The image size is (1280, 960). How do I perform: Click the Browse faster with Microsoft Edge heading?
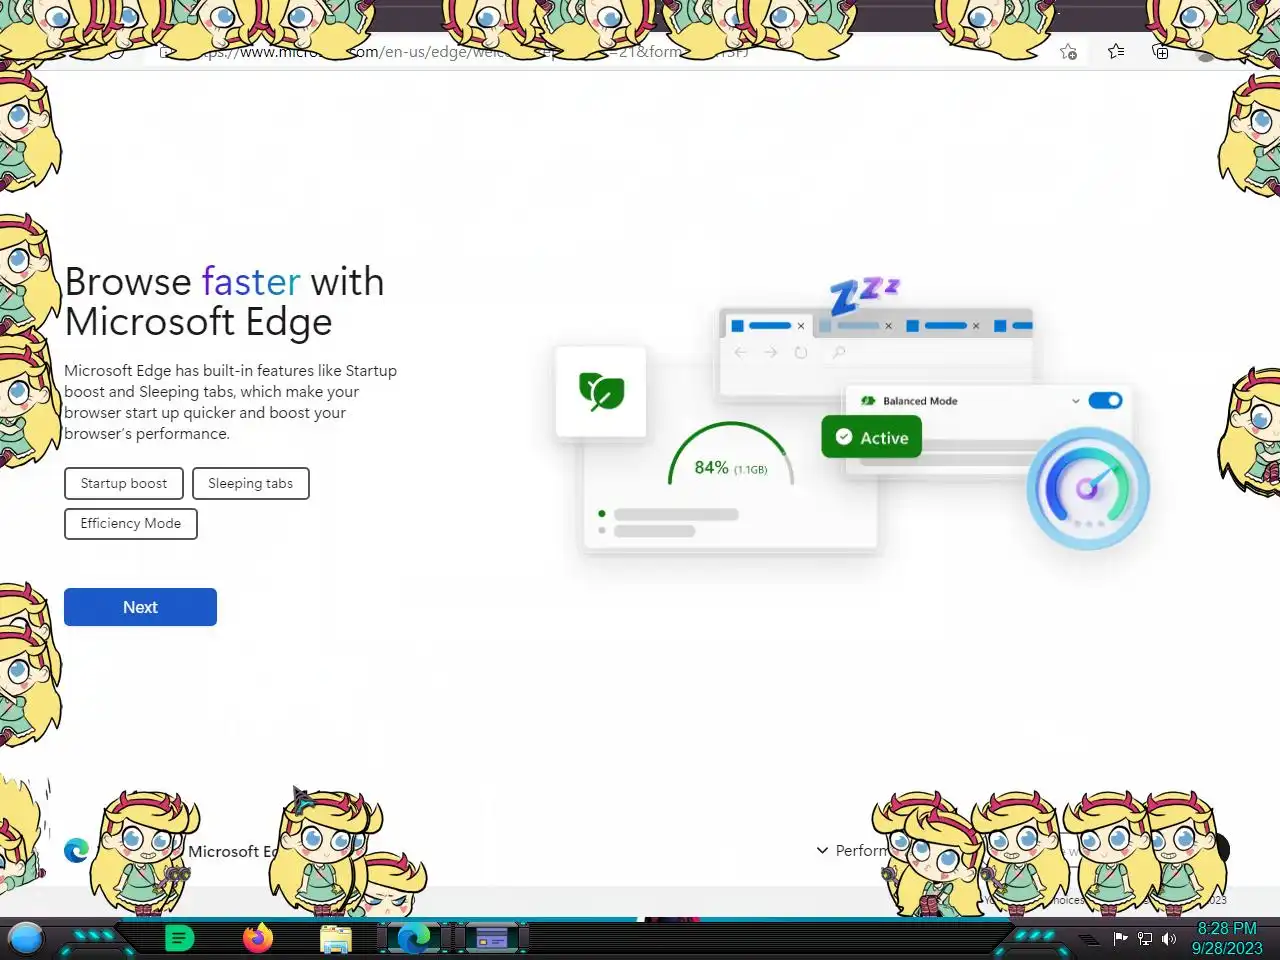point(224,302)
